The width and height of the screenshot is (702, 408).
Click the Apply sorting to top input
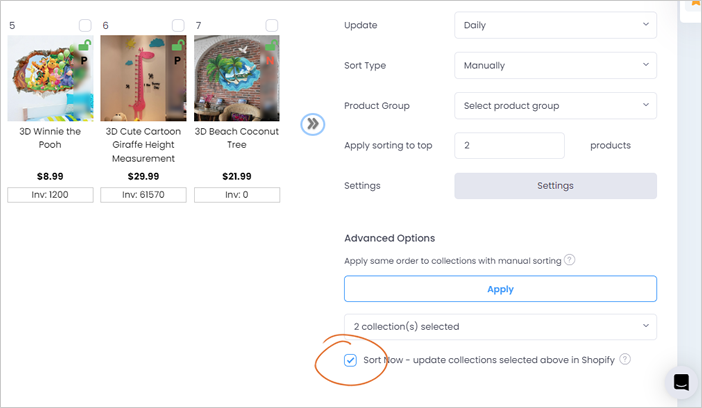coord(509,145)
